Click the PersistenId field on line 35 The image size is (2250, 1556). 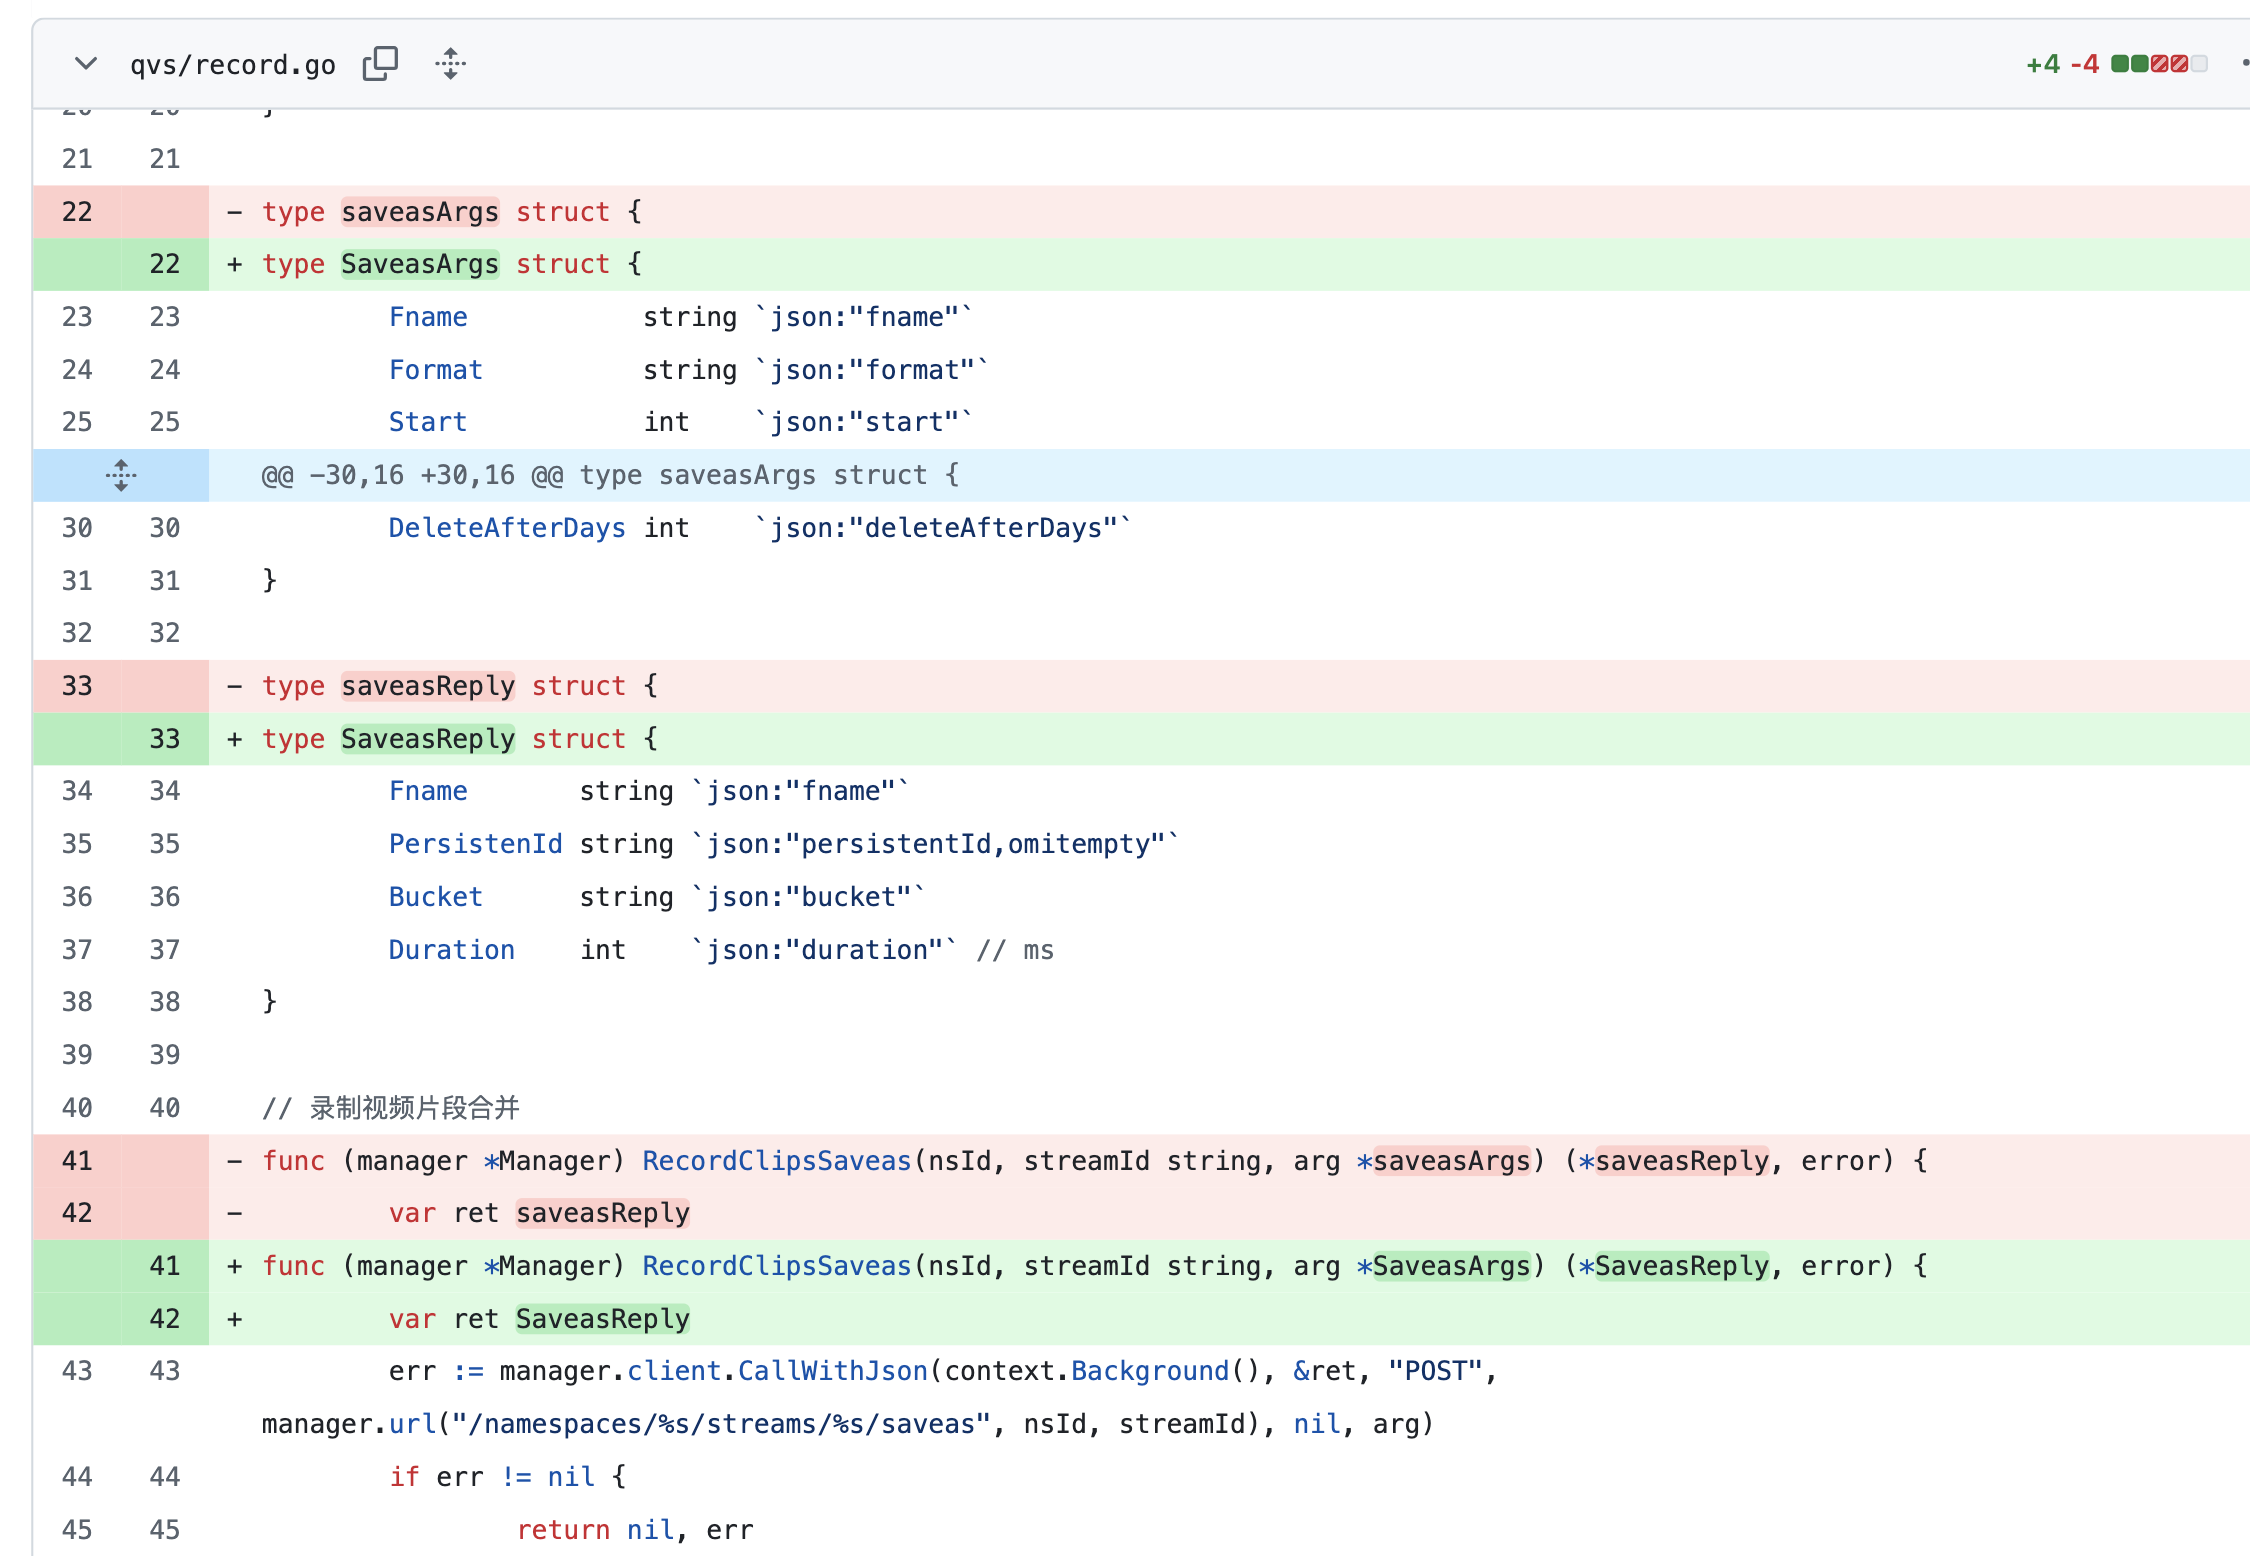[476, 844]
